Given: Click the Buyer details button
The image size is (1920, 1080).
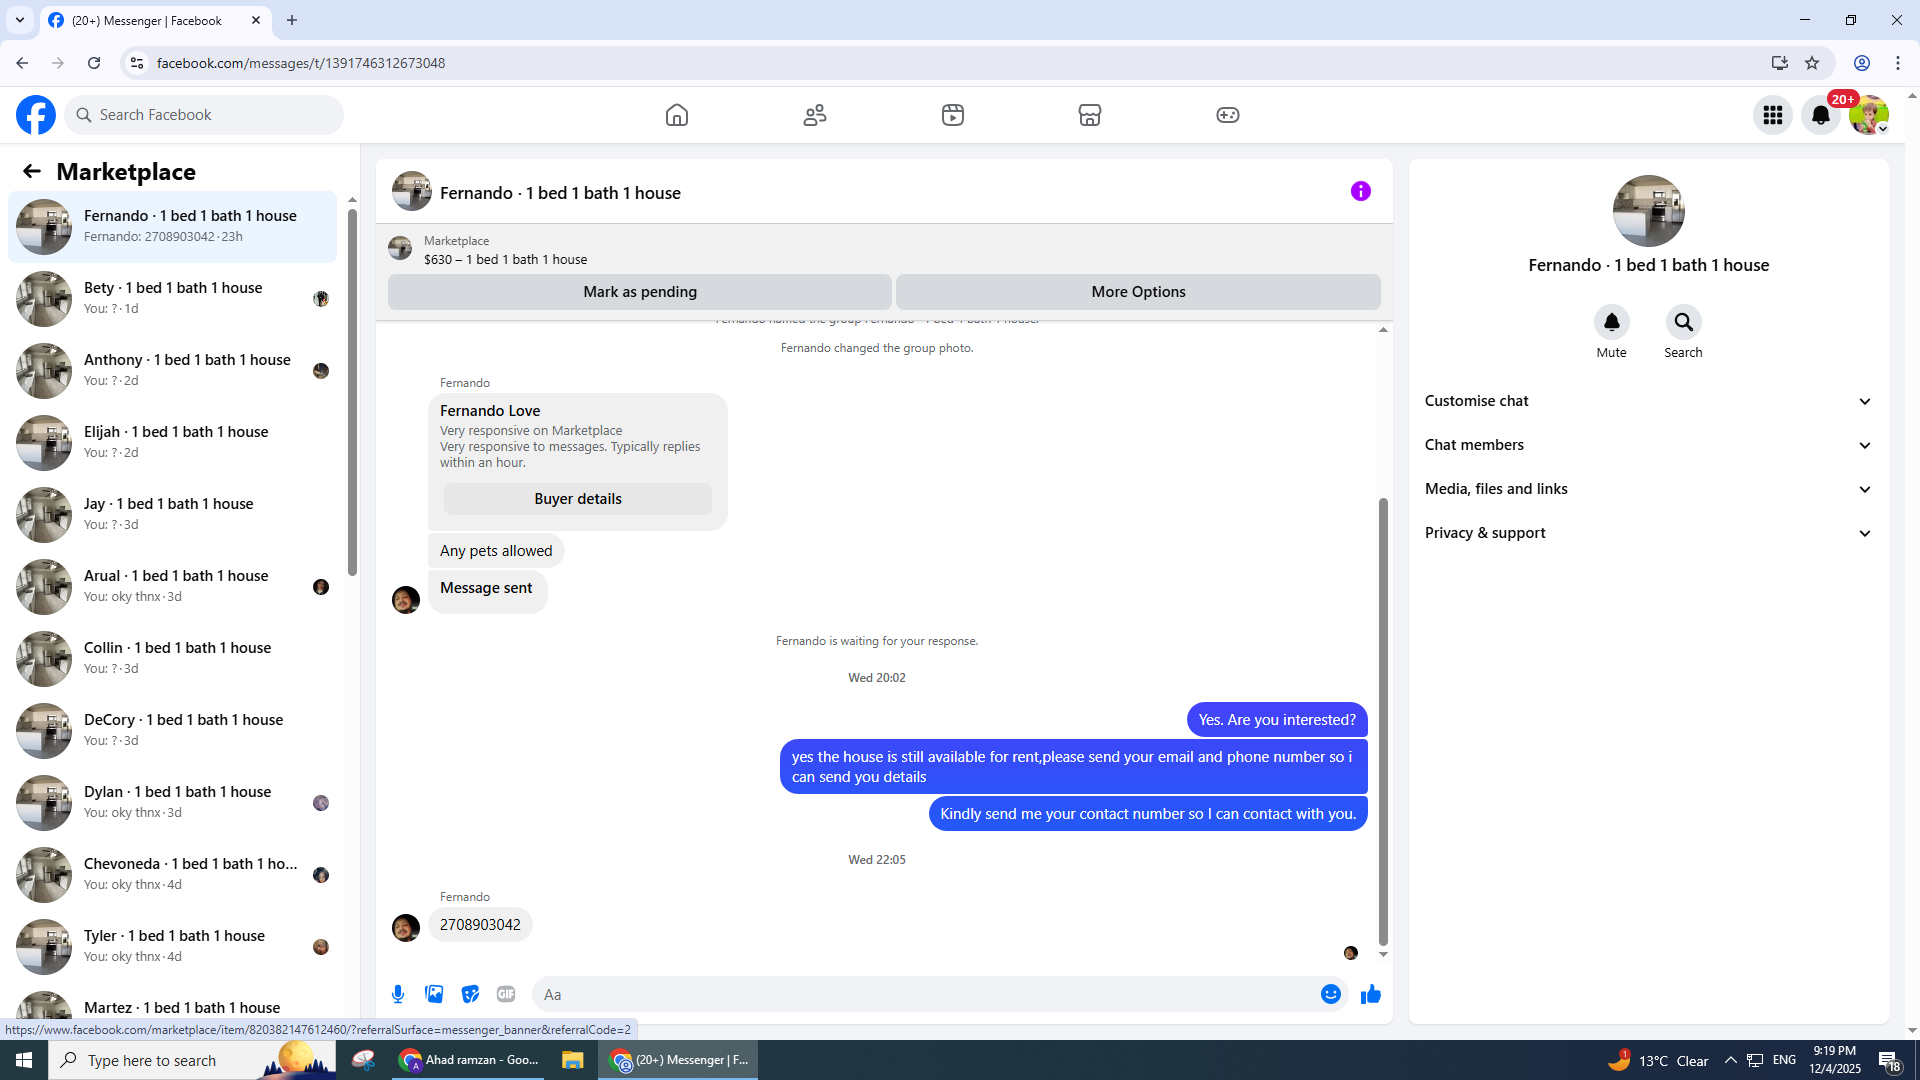Looking at the screenshot, I should coord(578,499).
